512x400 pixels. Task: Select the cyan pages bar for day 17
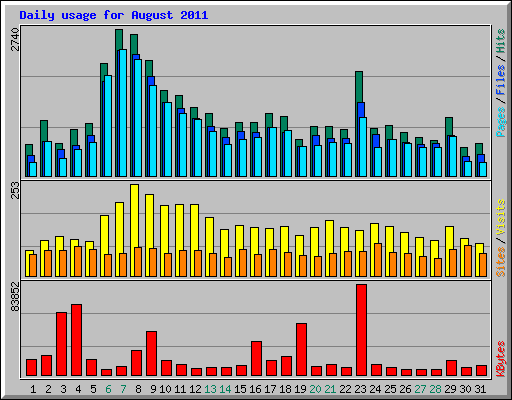coord(273,152)
